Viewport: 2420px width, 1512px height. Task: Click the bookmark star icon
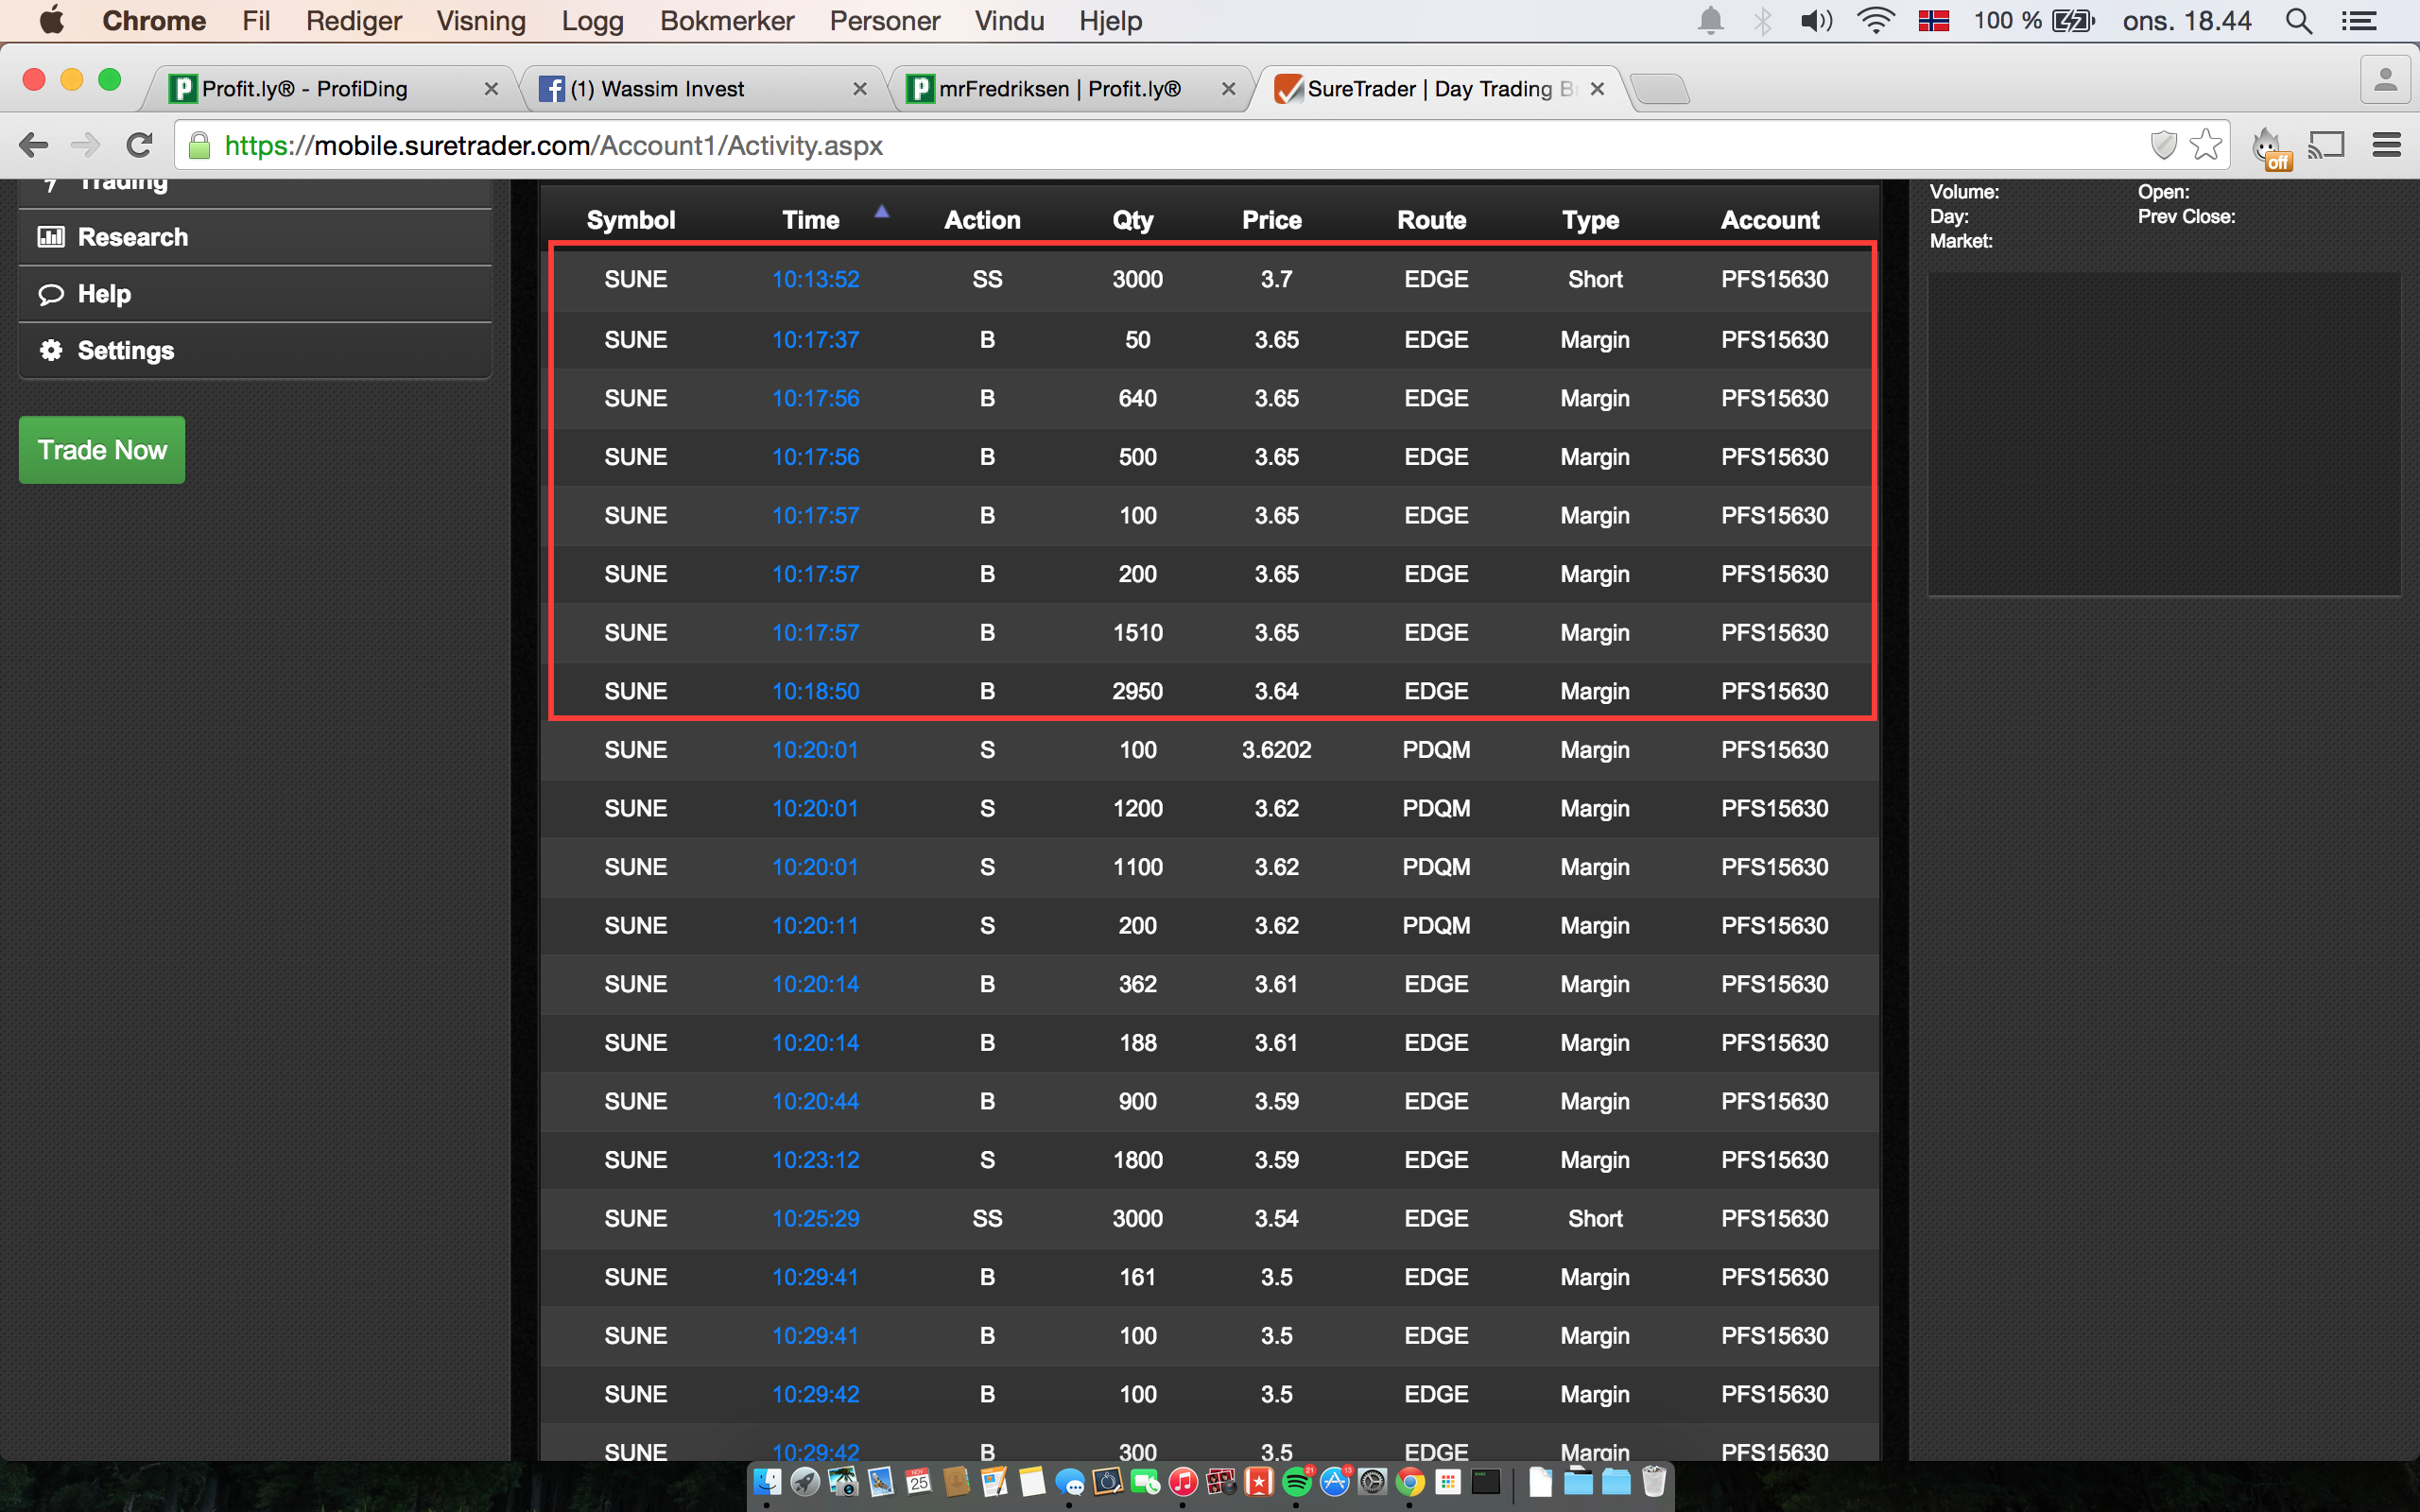coord(2205,146)
